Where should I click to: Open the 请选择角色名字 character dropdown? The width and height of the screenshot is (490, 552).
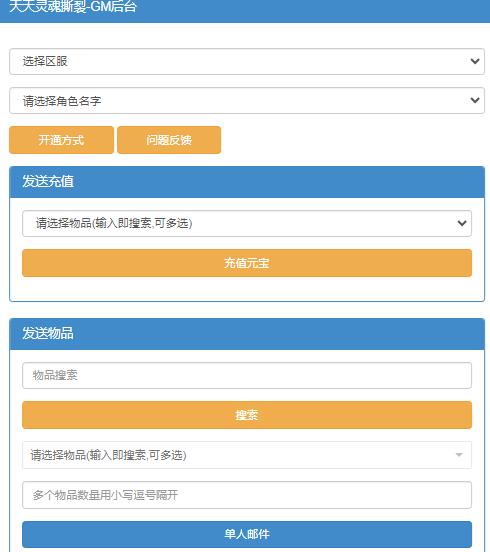coord(247,101)
